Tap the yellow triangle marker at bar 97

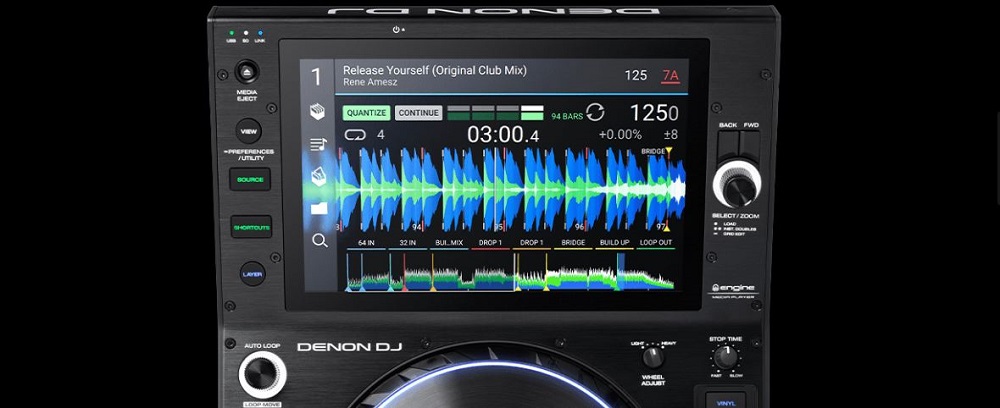pyautogui.click(x=668, y=226)
